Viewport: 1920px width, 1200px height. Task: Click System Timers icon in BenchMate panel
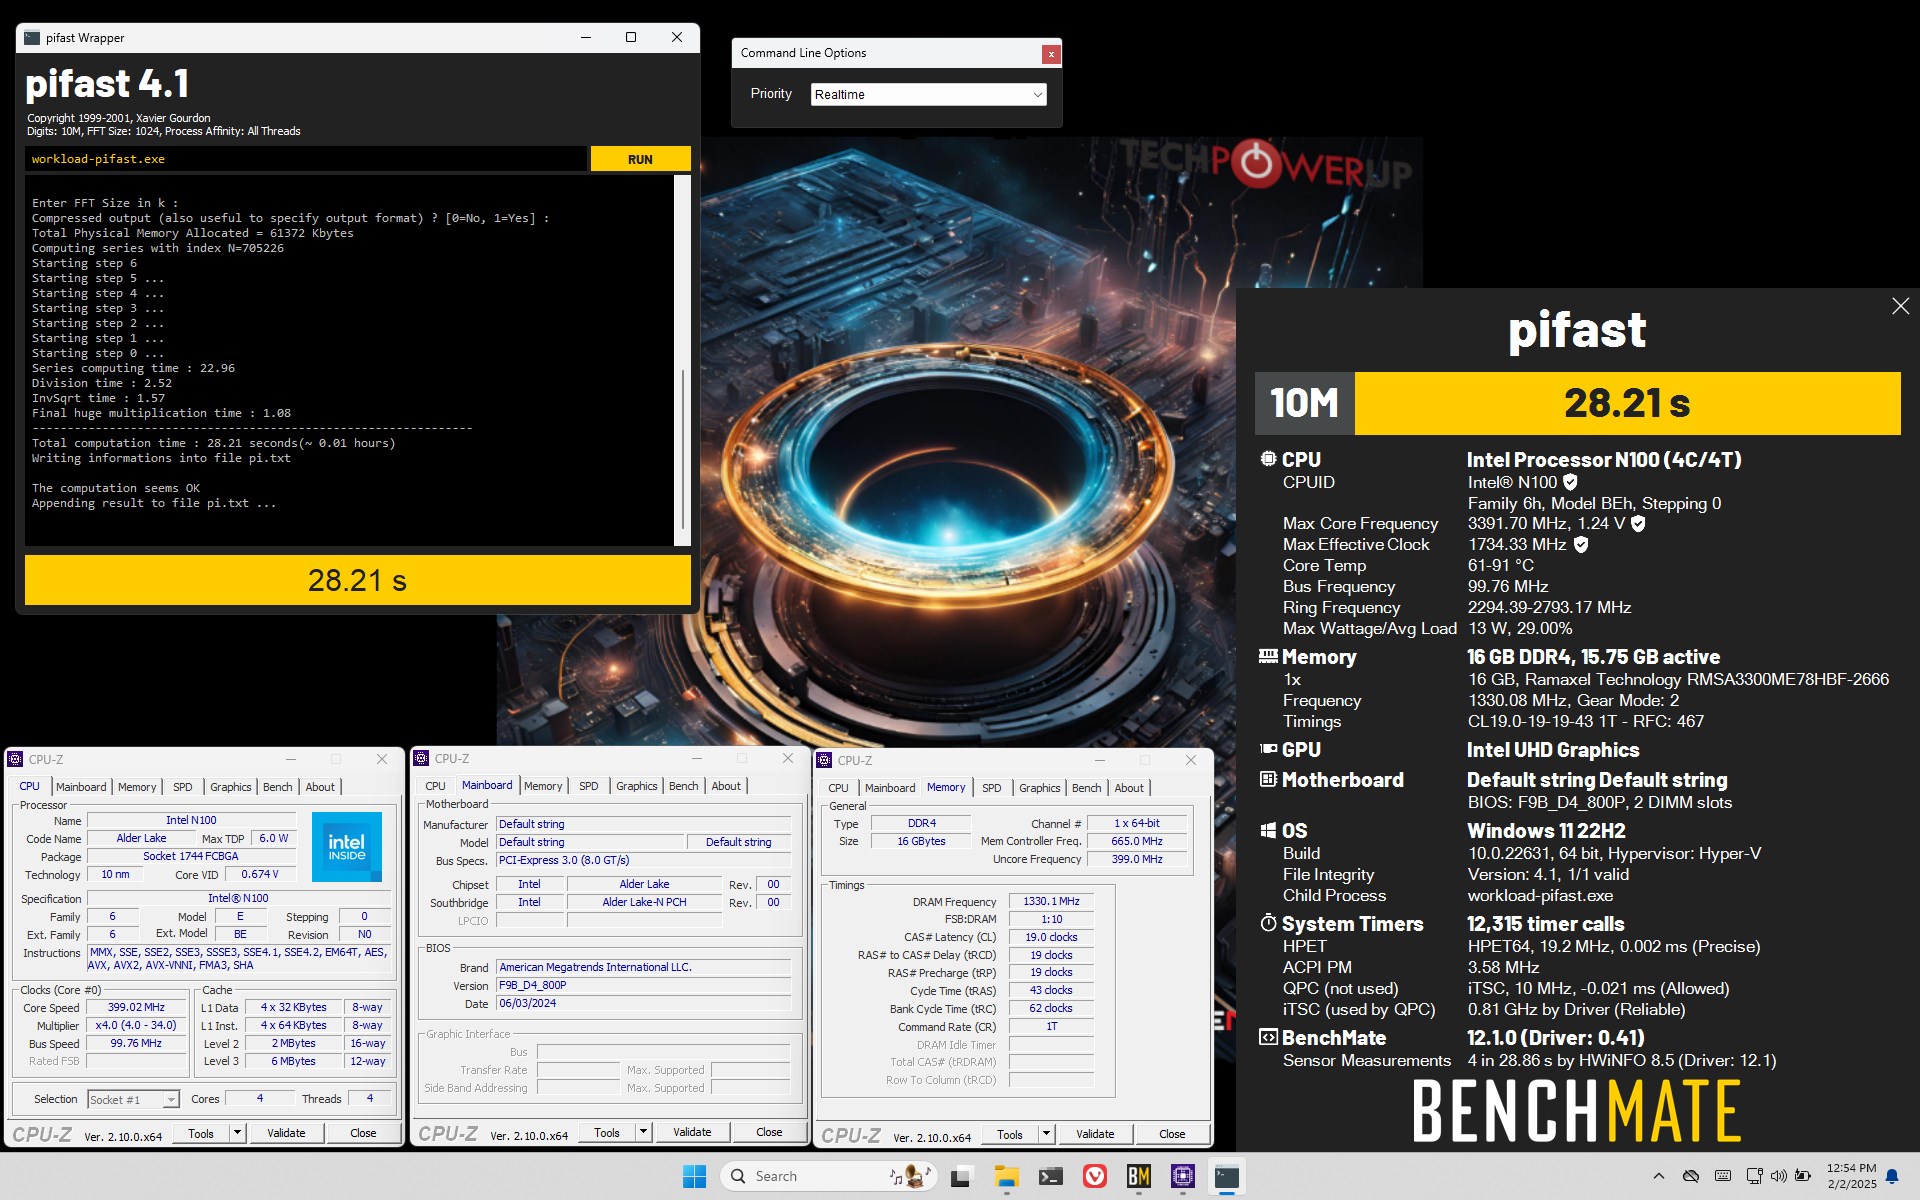coord(1268,922)
